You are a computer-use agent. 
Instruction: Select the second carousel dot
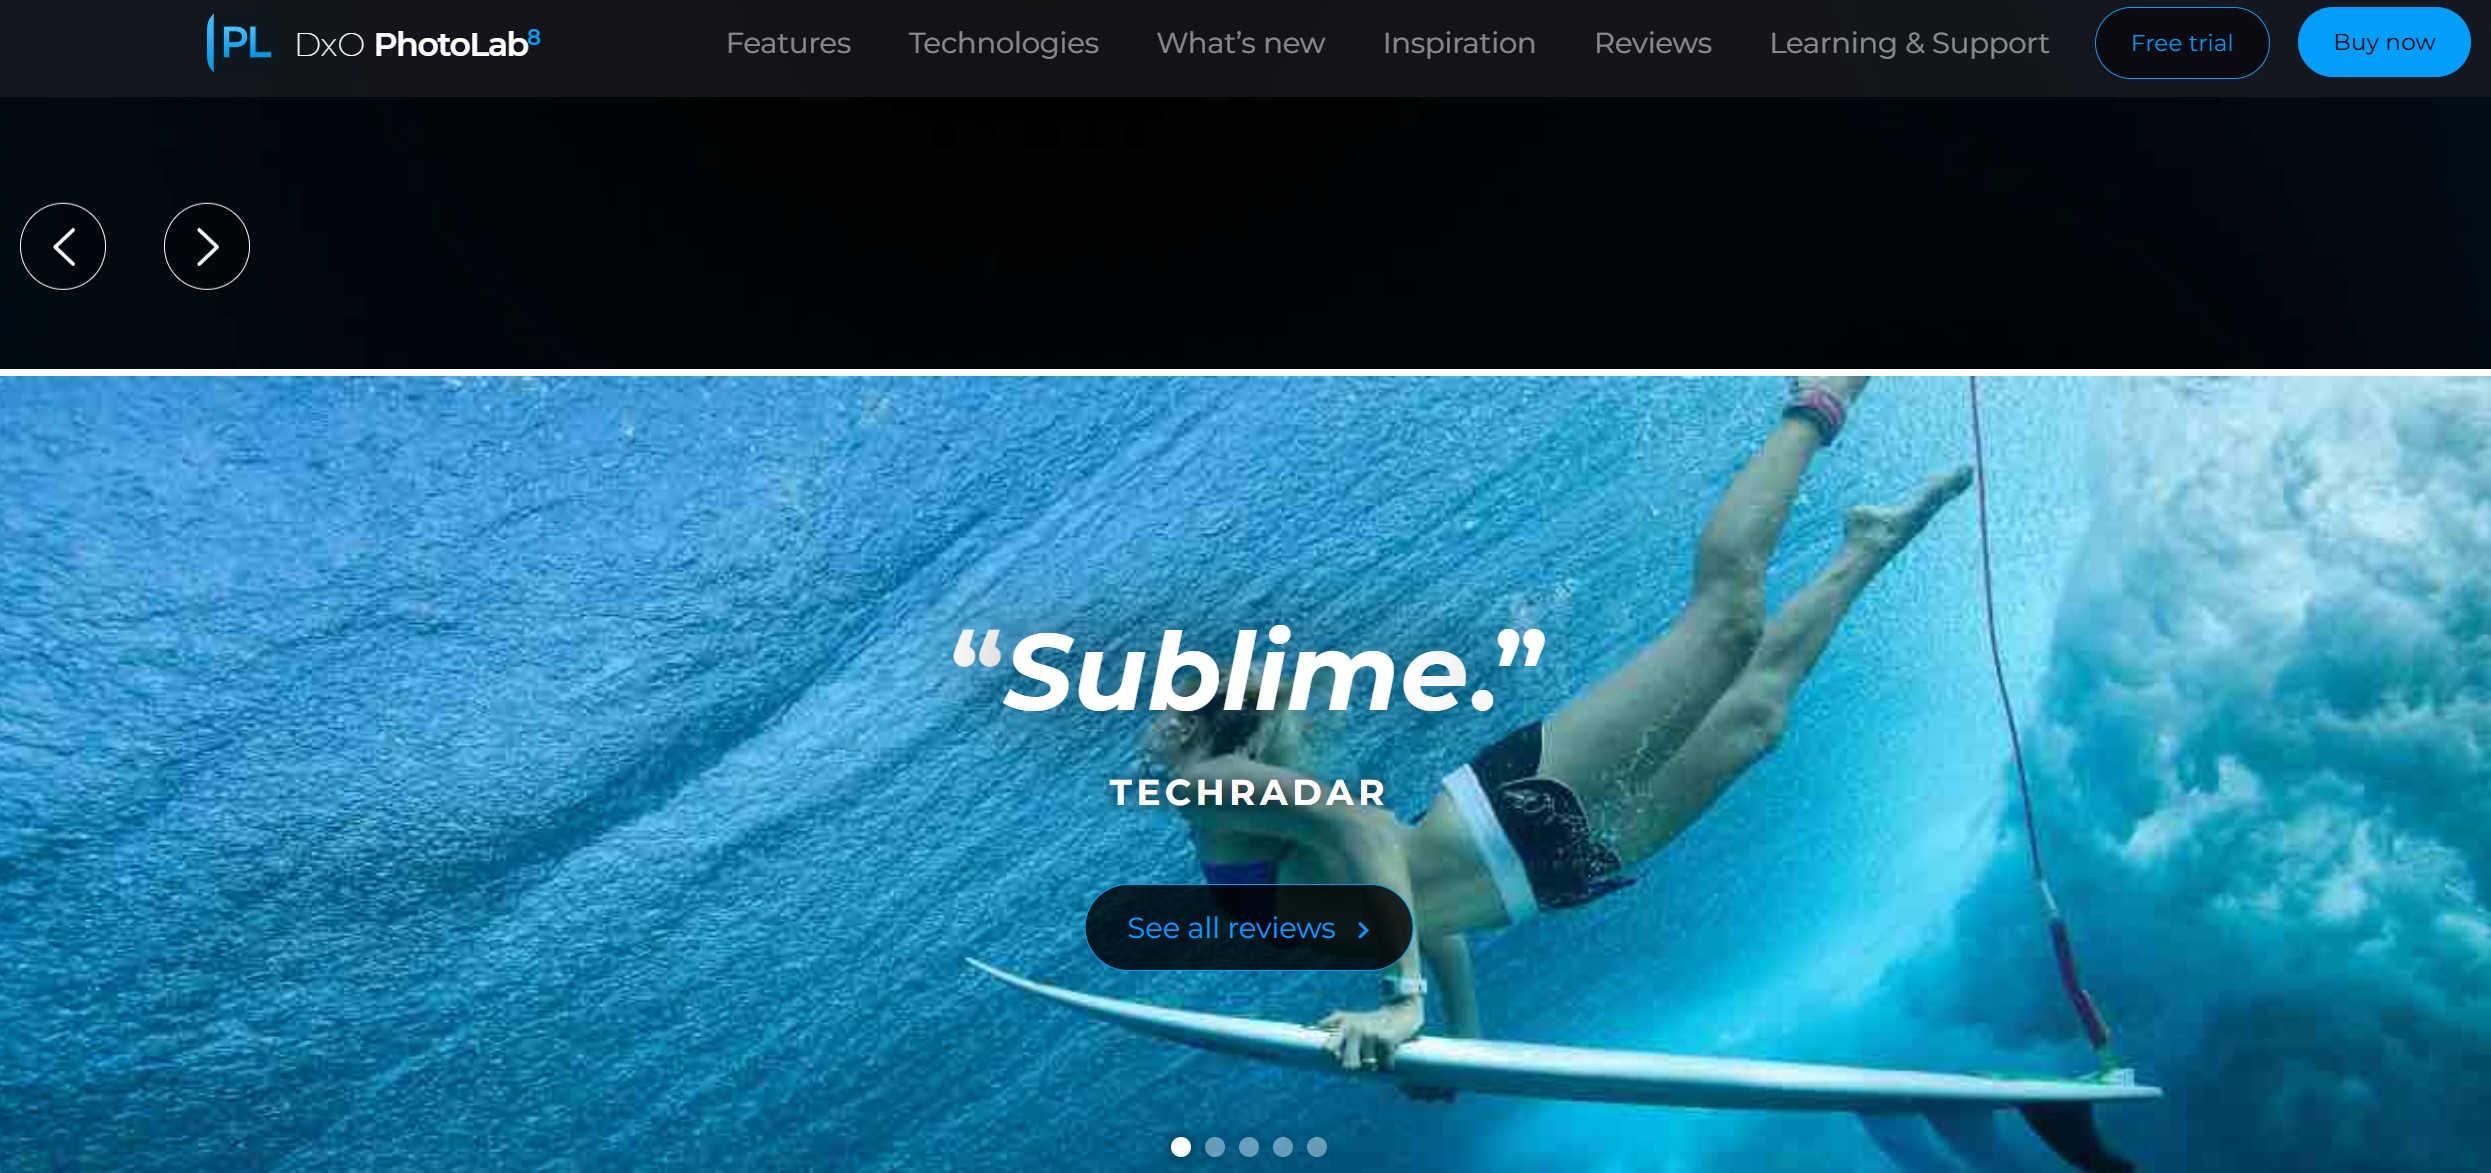[x=1215, y=1147]
